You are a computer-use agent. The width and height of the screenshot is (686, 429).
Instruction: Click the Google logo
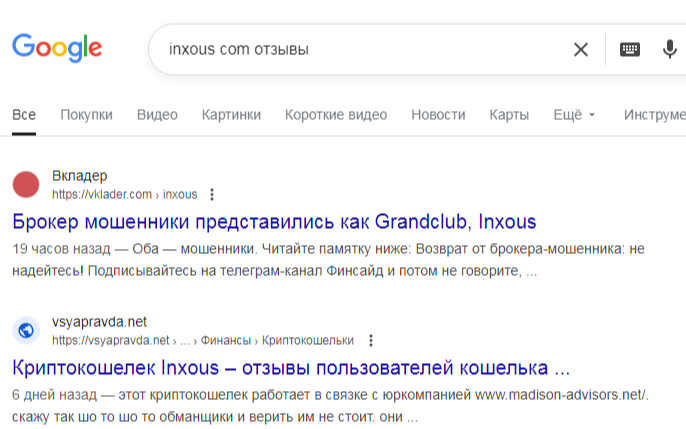(x=57, y=48)
